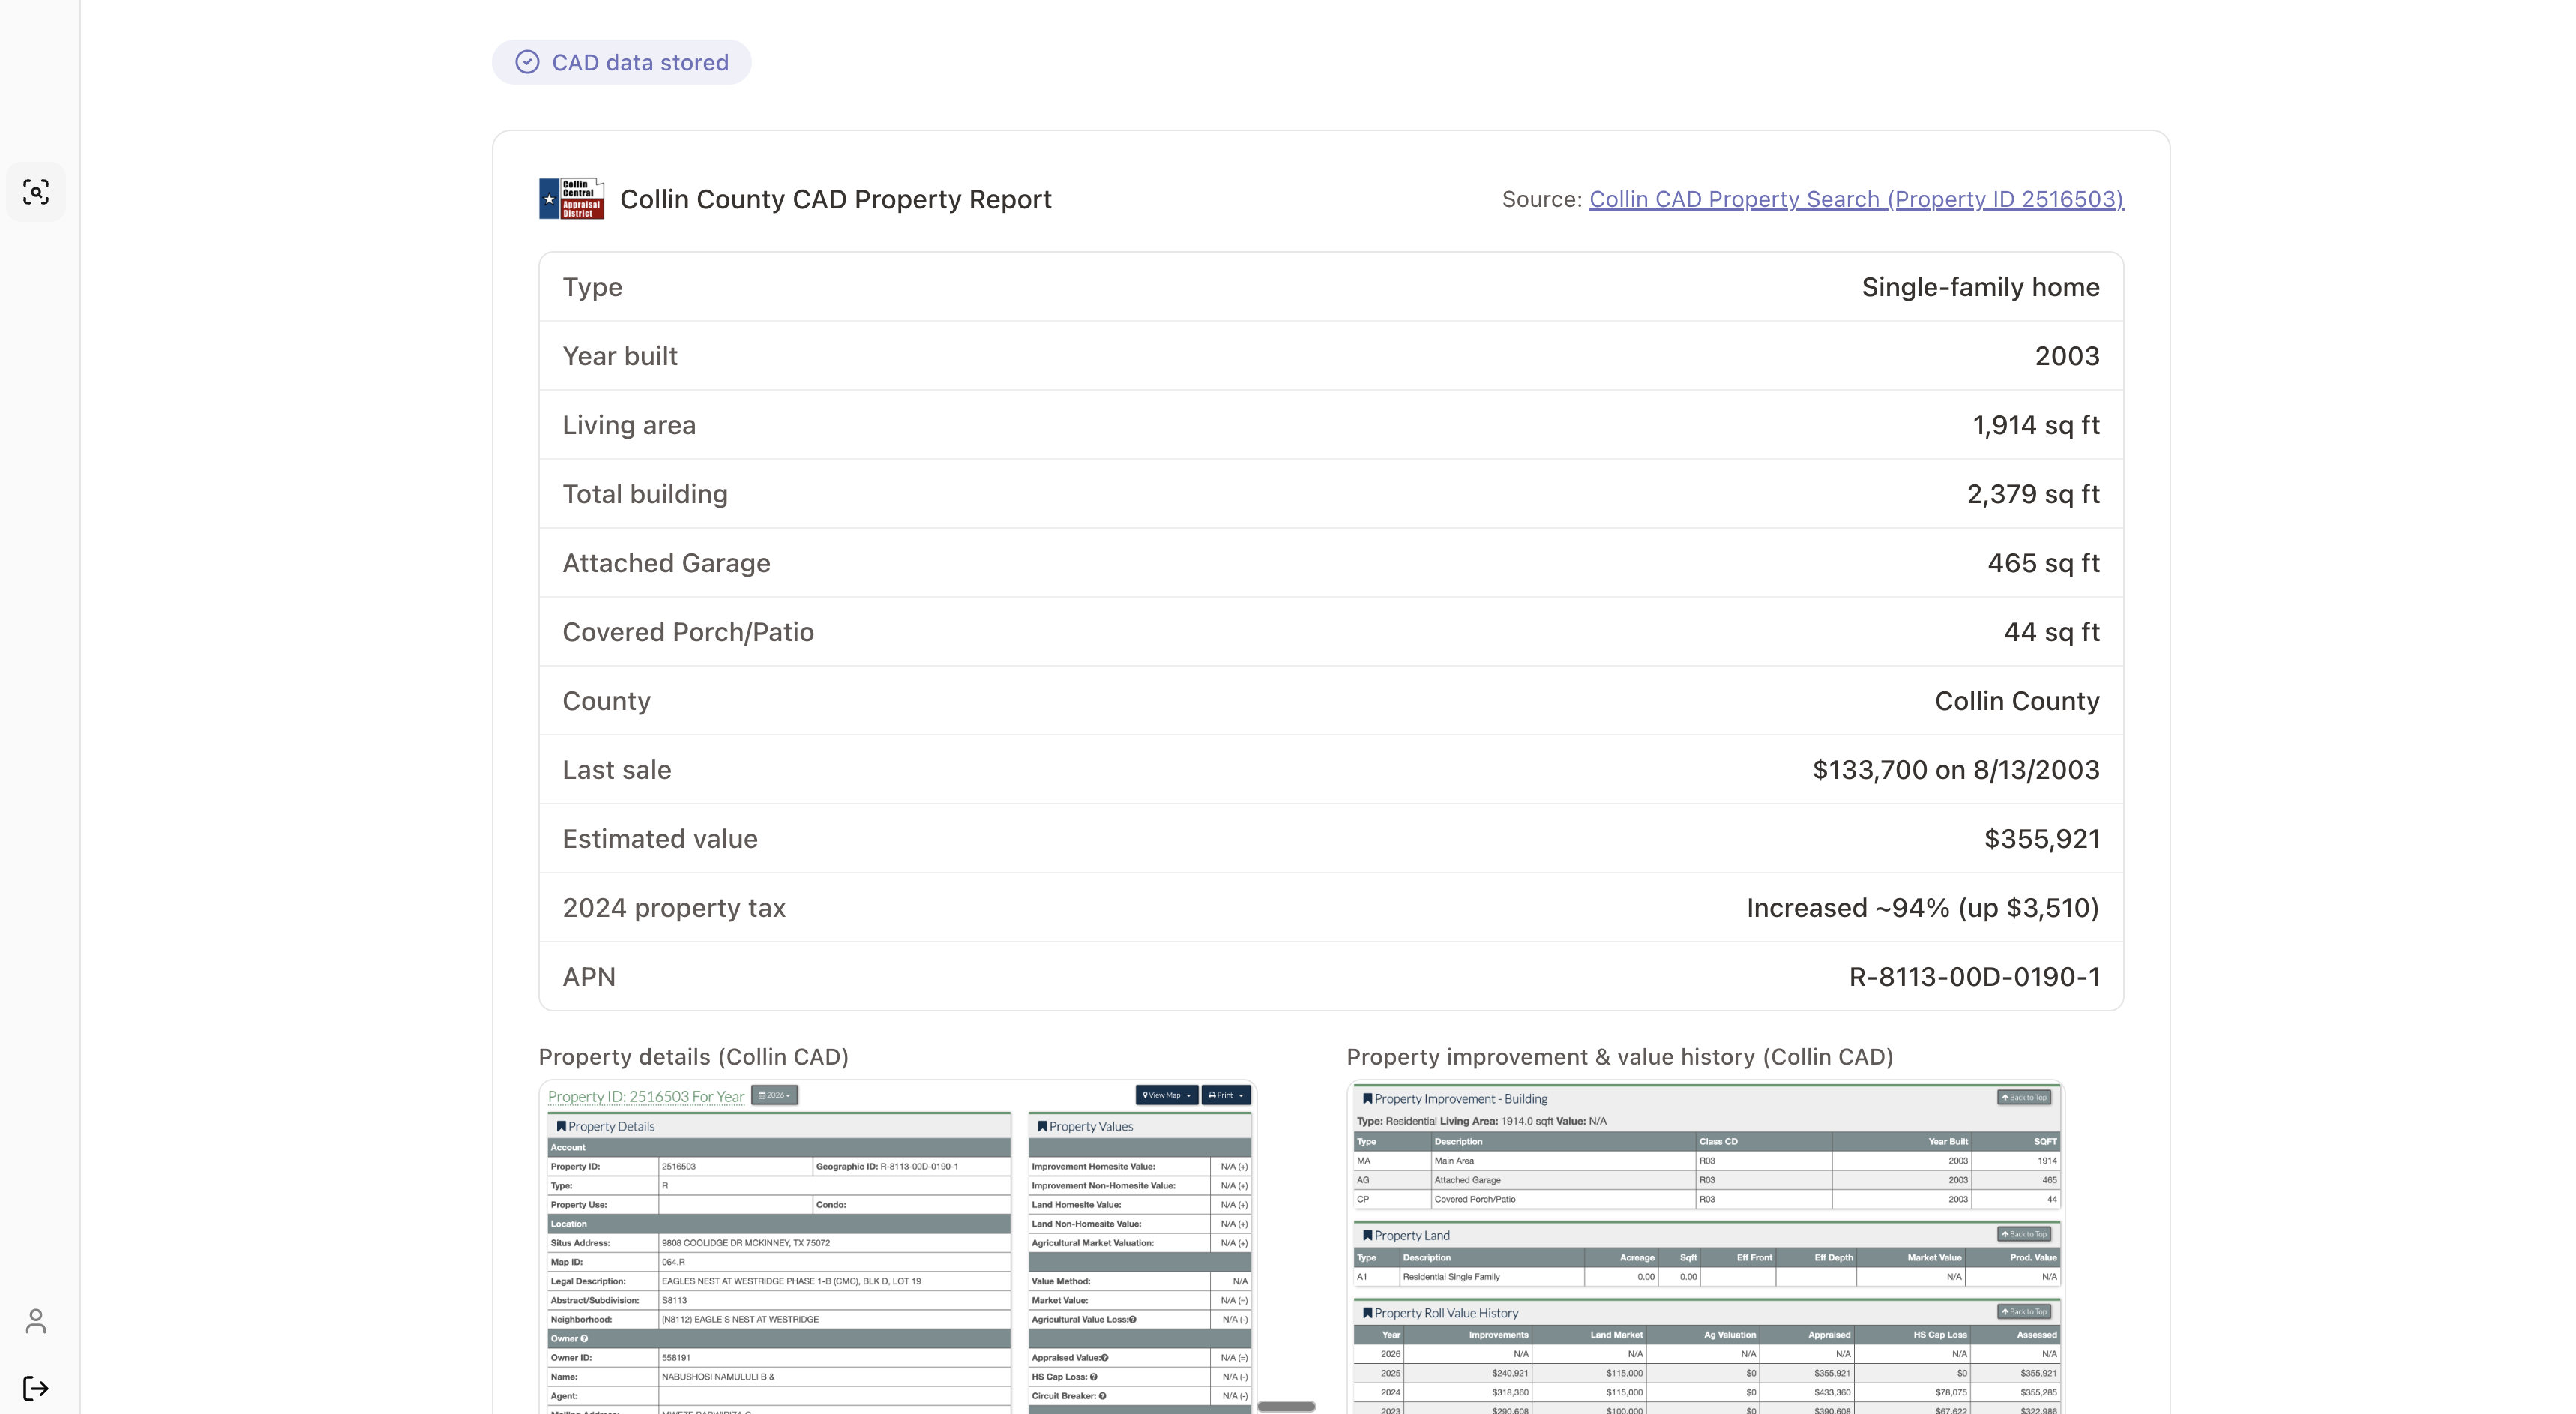Click the Circuit Breaker help icon

click(1102, 1395)
